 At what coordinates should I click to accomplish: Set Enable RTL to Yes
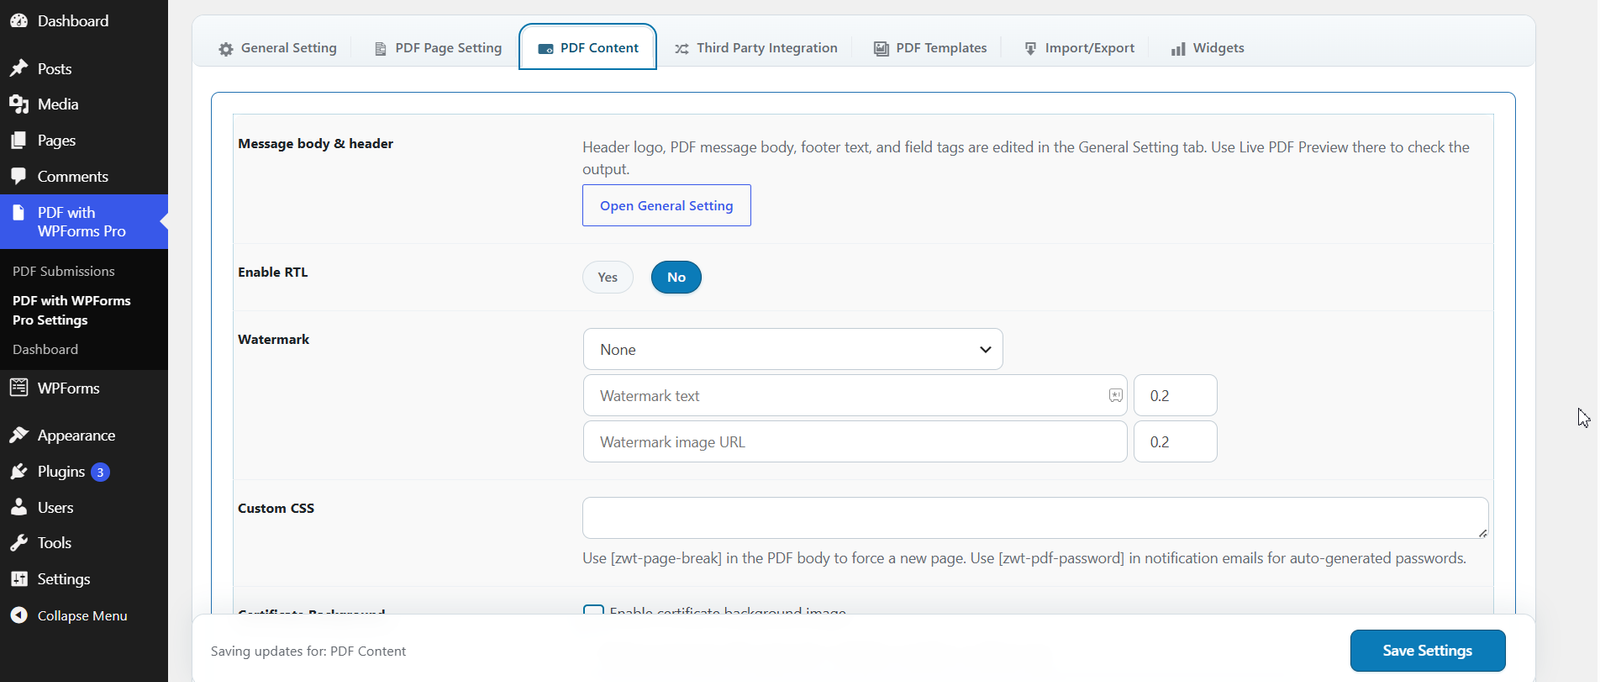point(608,277)
